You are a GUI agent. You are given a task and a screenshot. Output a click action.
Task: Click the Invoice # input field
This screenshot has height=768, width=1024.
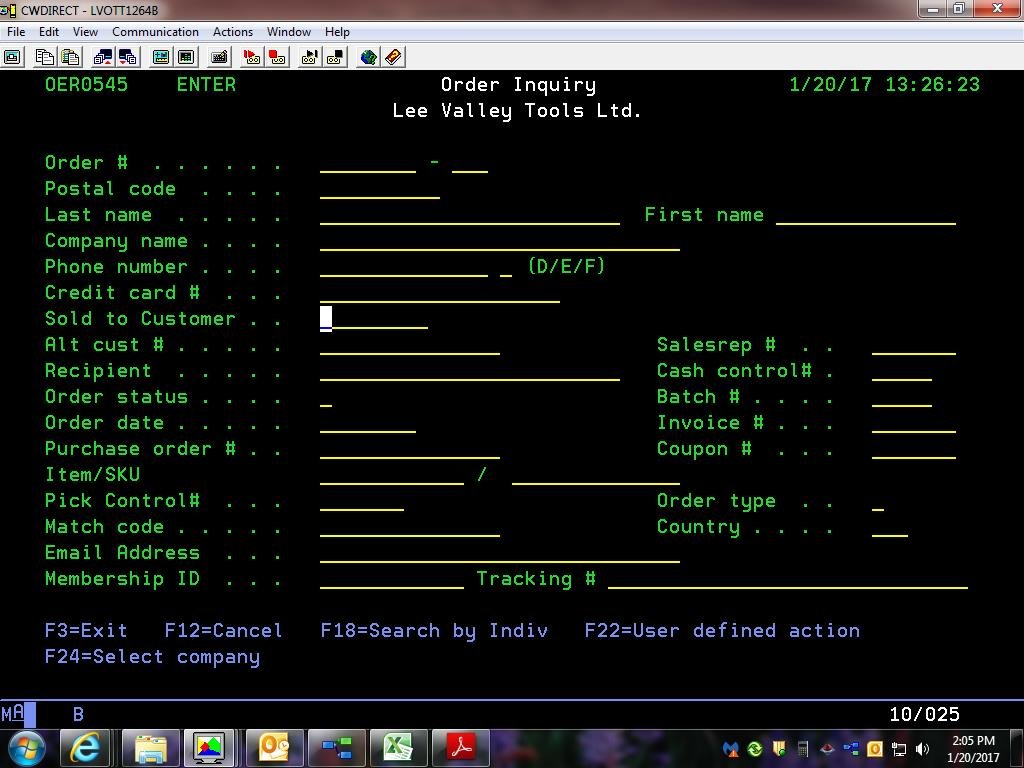click(914, 424)
